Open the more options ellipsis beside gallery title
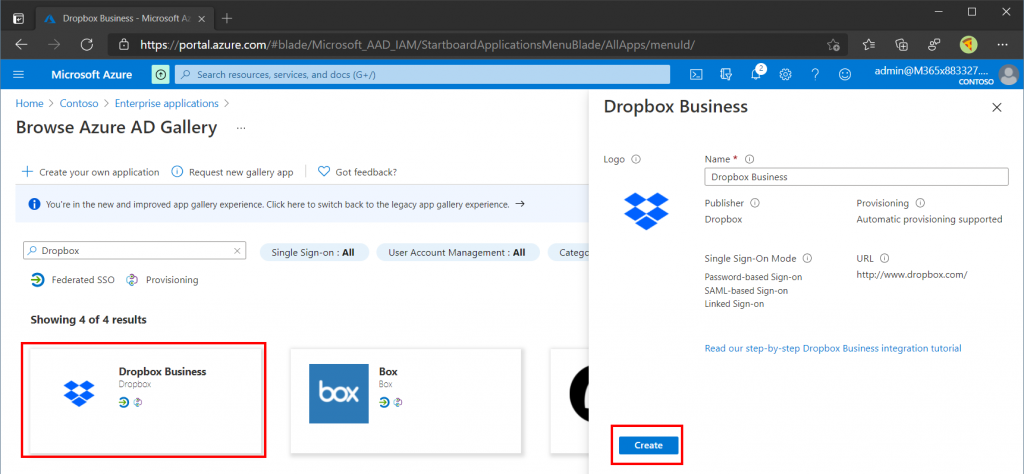The height and width of the screenshot is (474, 1024). [x=241, y=128]
